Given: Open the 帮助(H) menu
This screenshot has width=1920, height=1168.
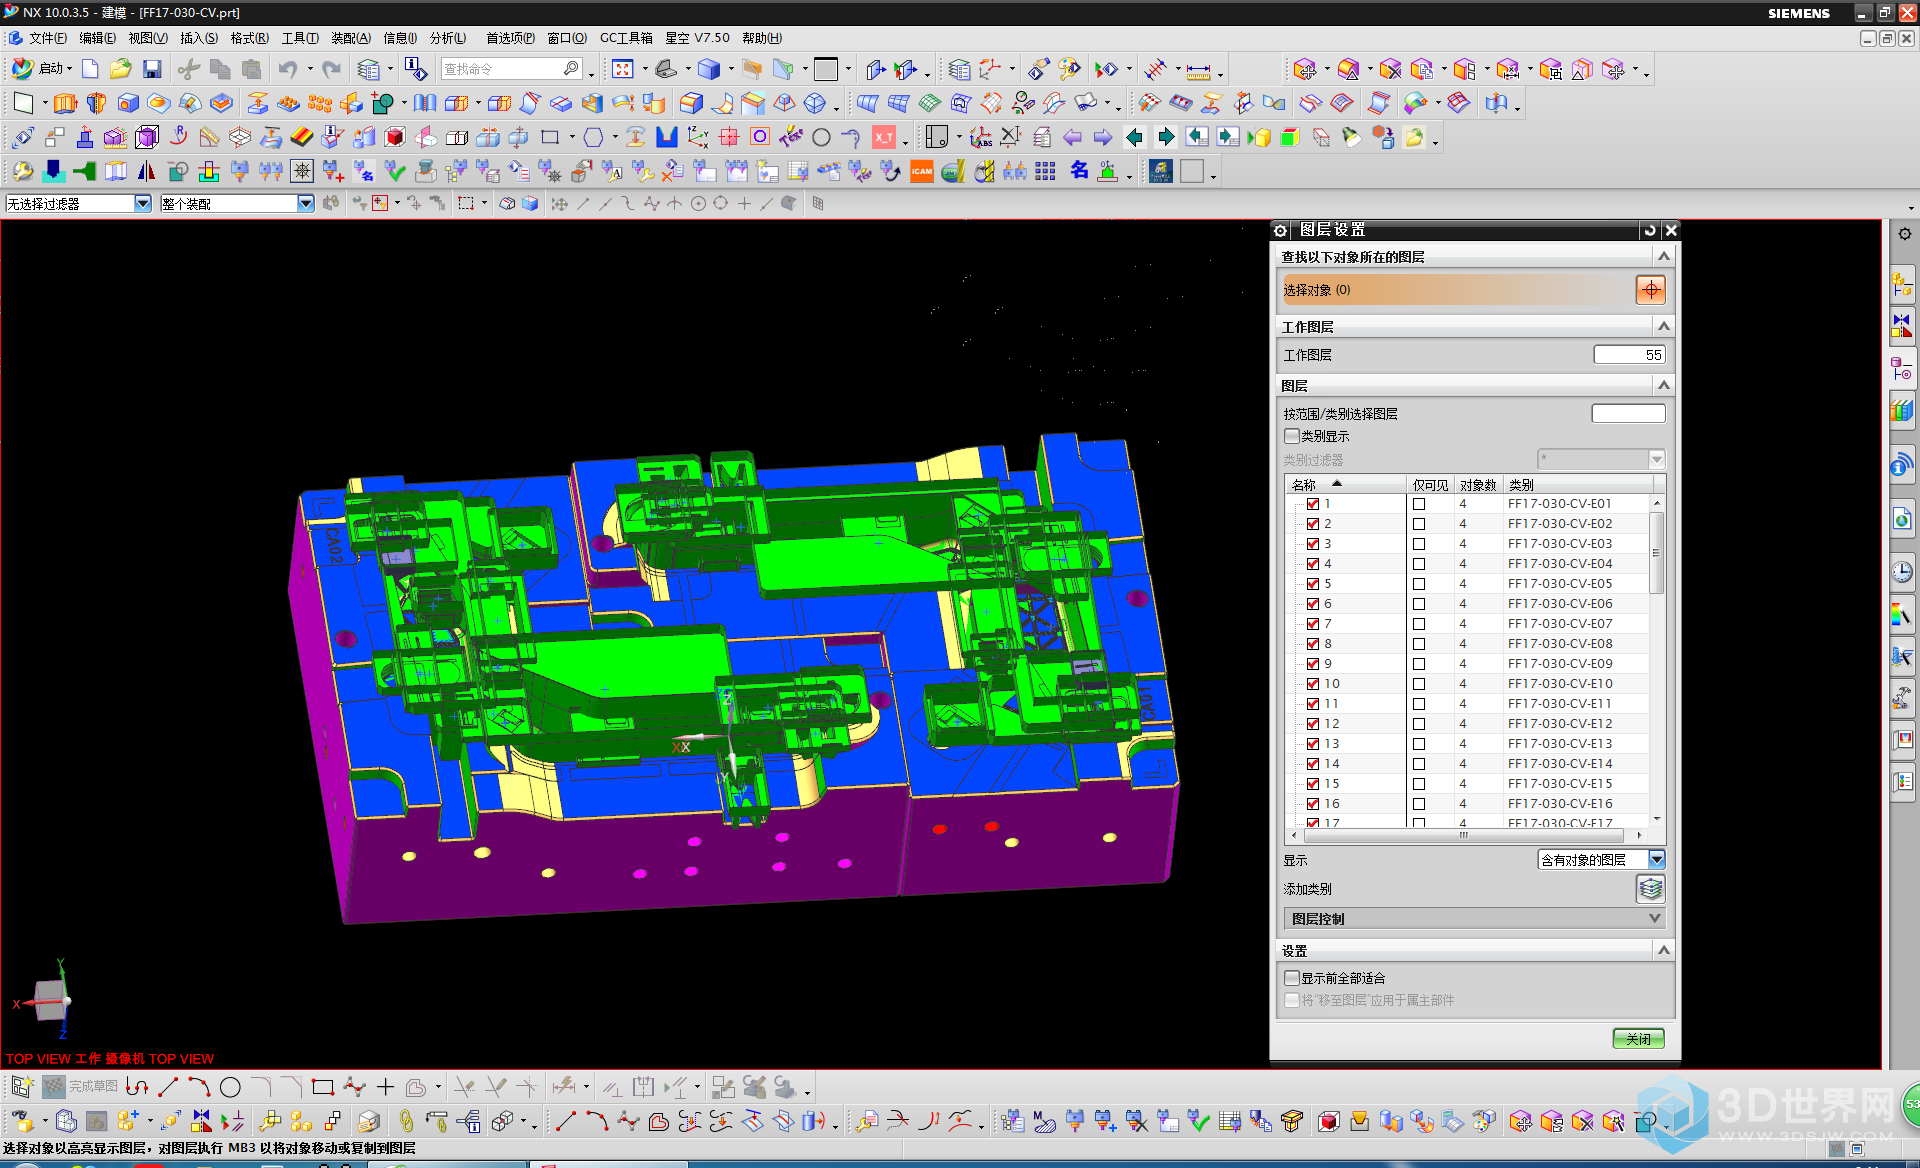Looking at the screenshot, I should (x=762, y=38).
